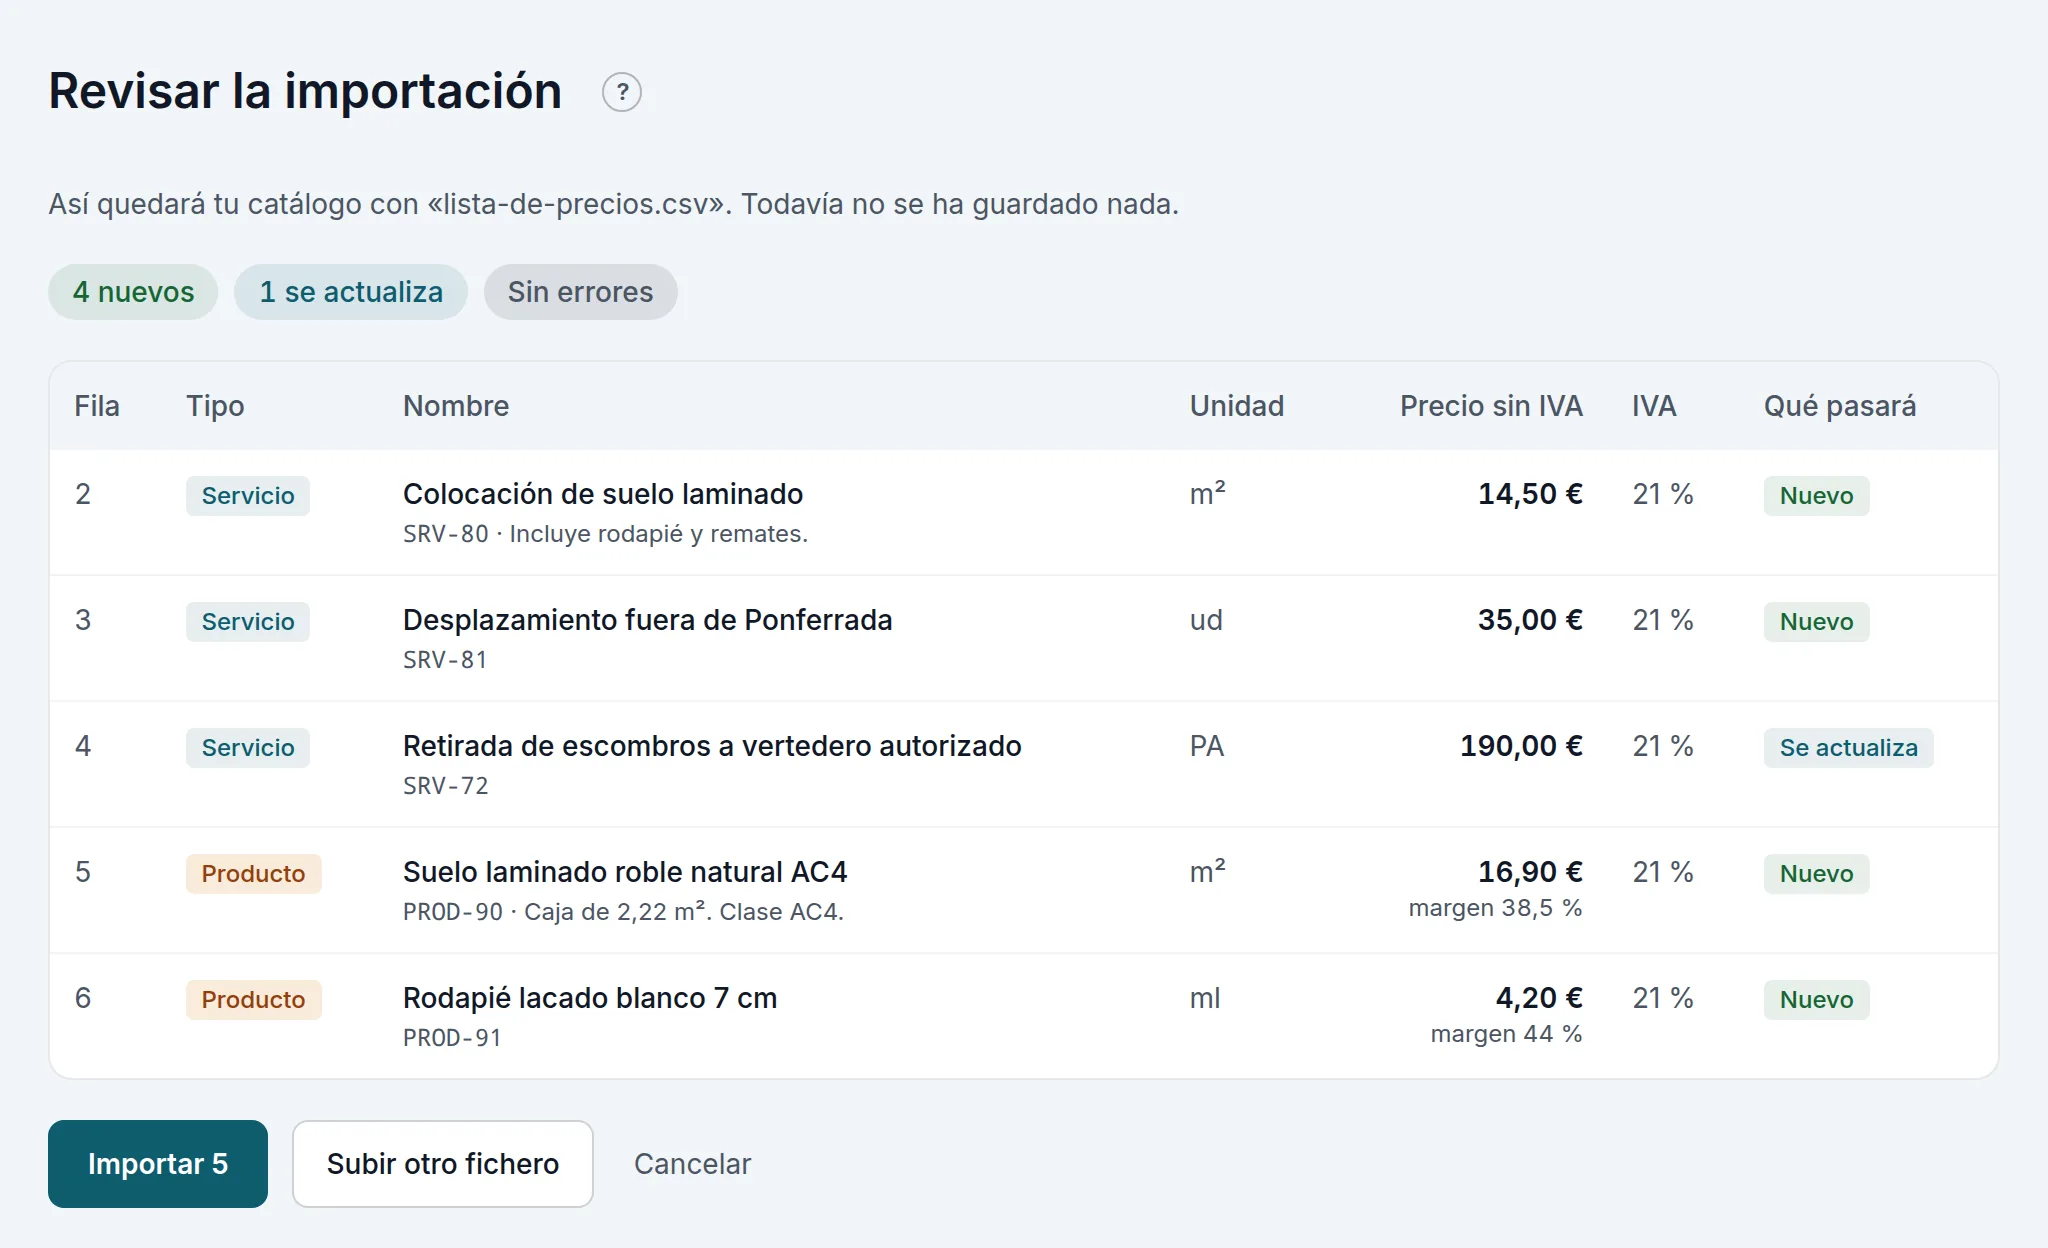
Task: Click the SRV-72 code text
Action: click(x=445, y=786)
